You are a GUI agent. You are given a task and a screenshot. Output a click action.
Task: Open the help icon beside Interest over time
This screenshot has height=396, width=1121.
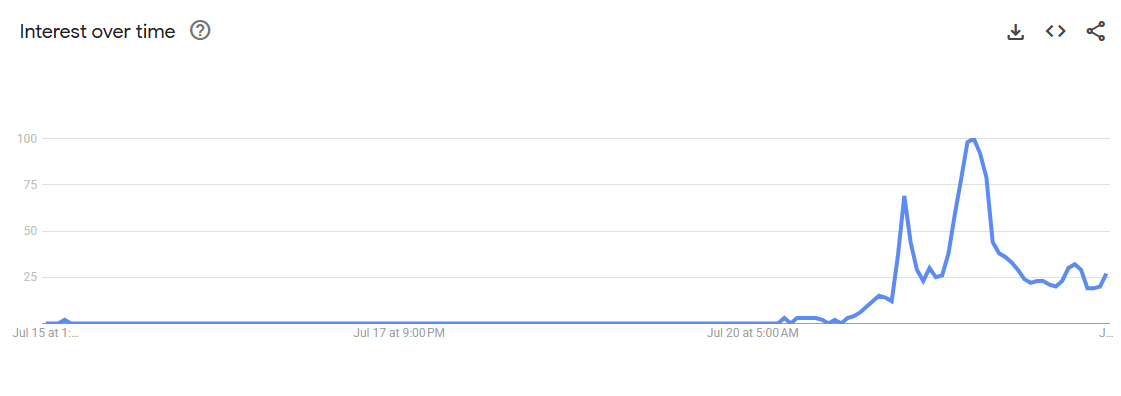pos(200,31)
